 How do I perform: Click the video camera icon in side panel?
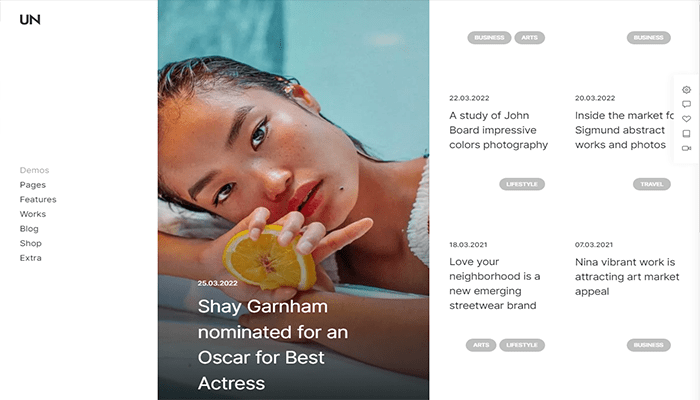pos(686,148)
